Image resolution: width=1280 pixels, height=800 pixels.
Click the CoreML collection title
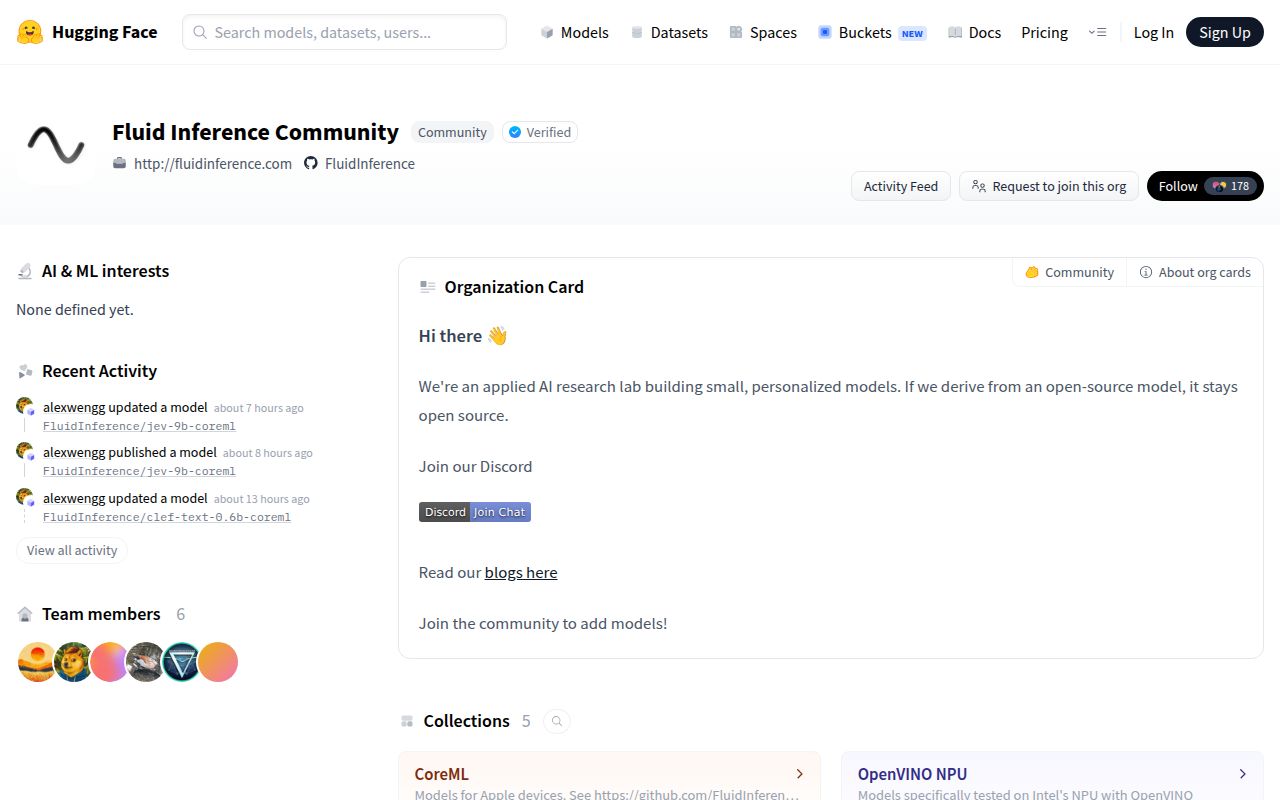tap(442, 774)
